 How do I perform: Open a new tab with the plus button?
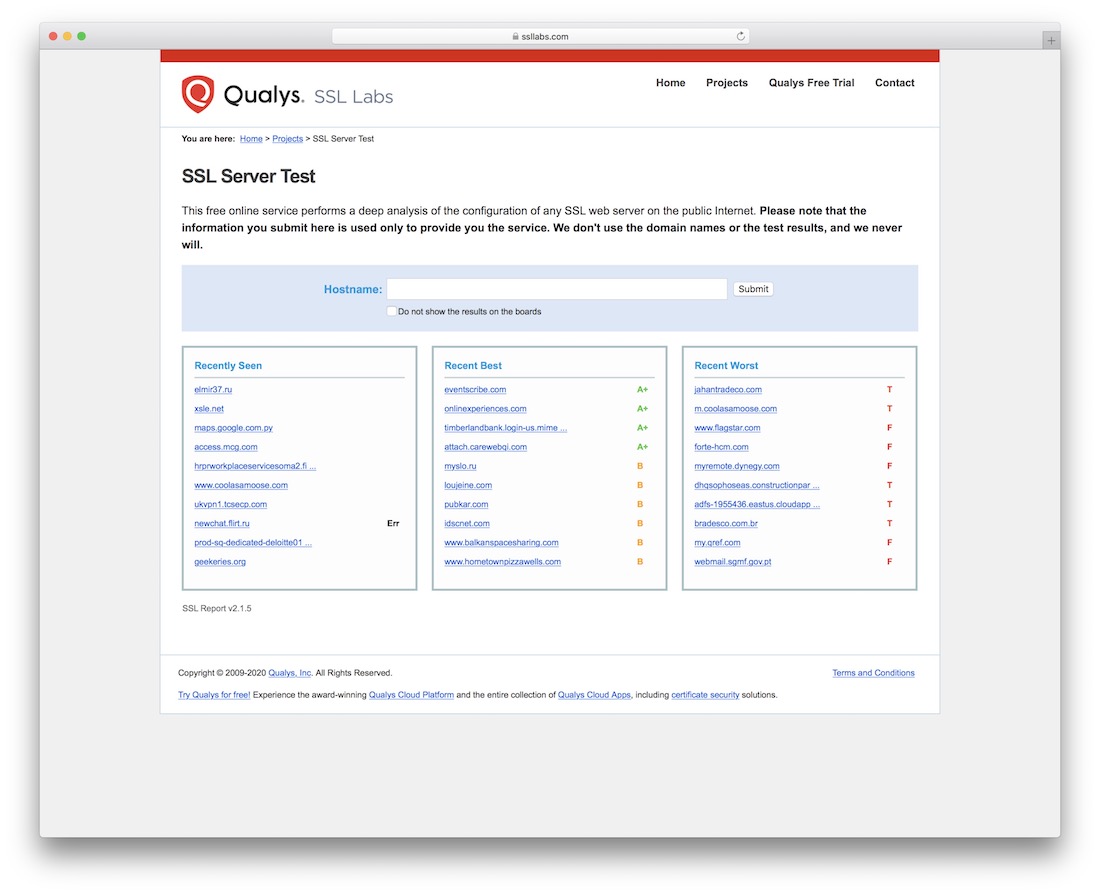pyautogui.click(x=1050, y=41)
